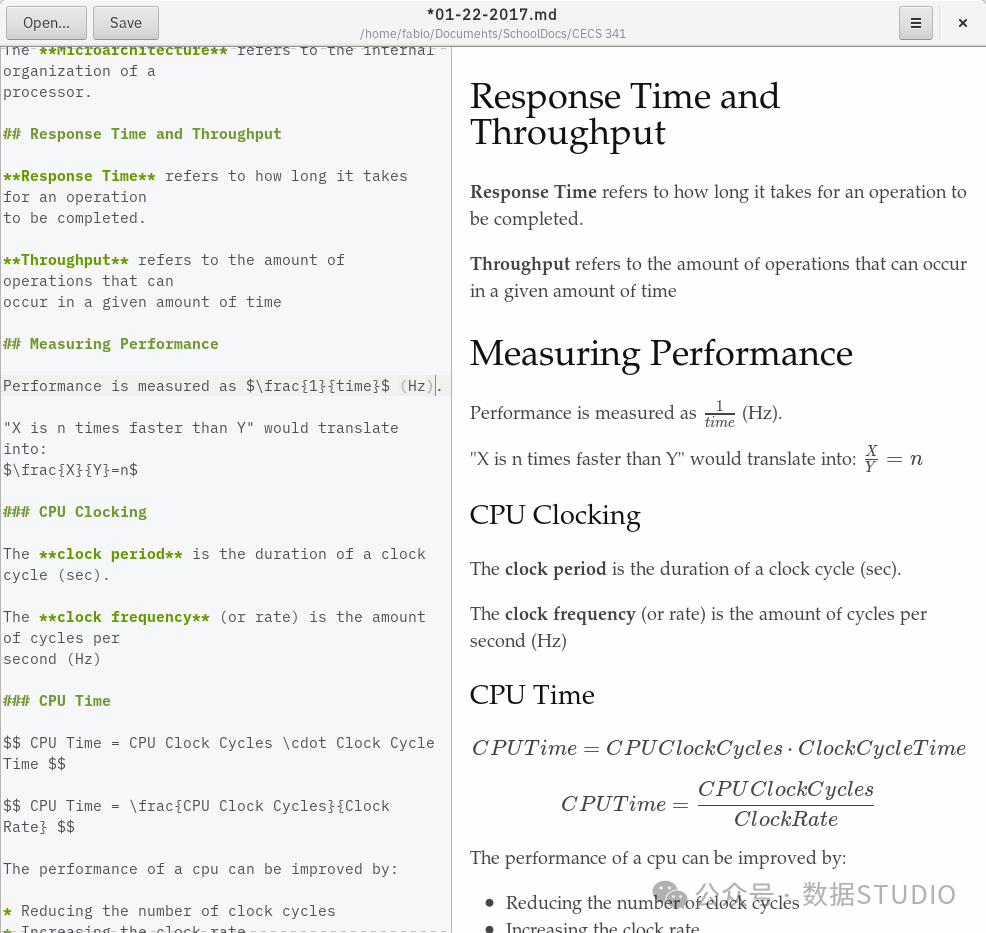Click the '## Measuring Performance' source line
This screenshot has height=933, width=986.
tap(111, 345)
